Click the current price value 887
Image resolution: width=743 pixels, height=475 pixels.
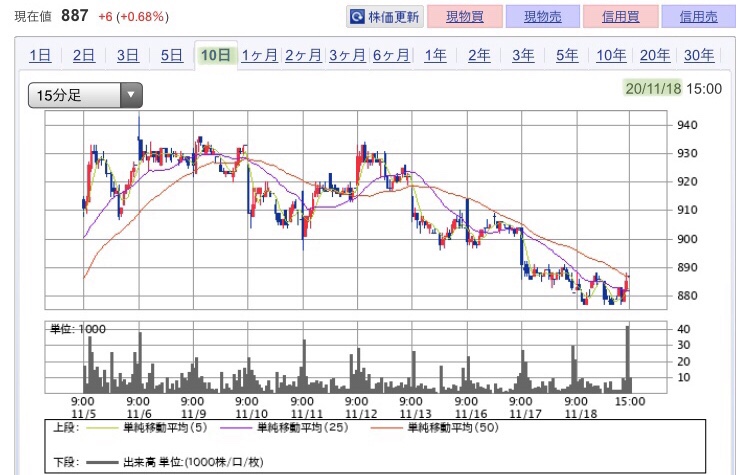74,16
